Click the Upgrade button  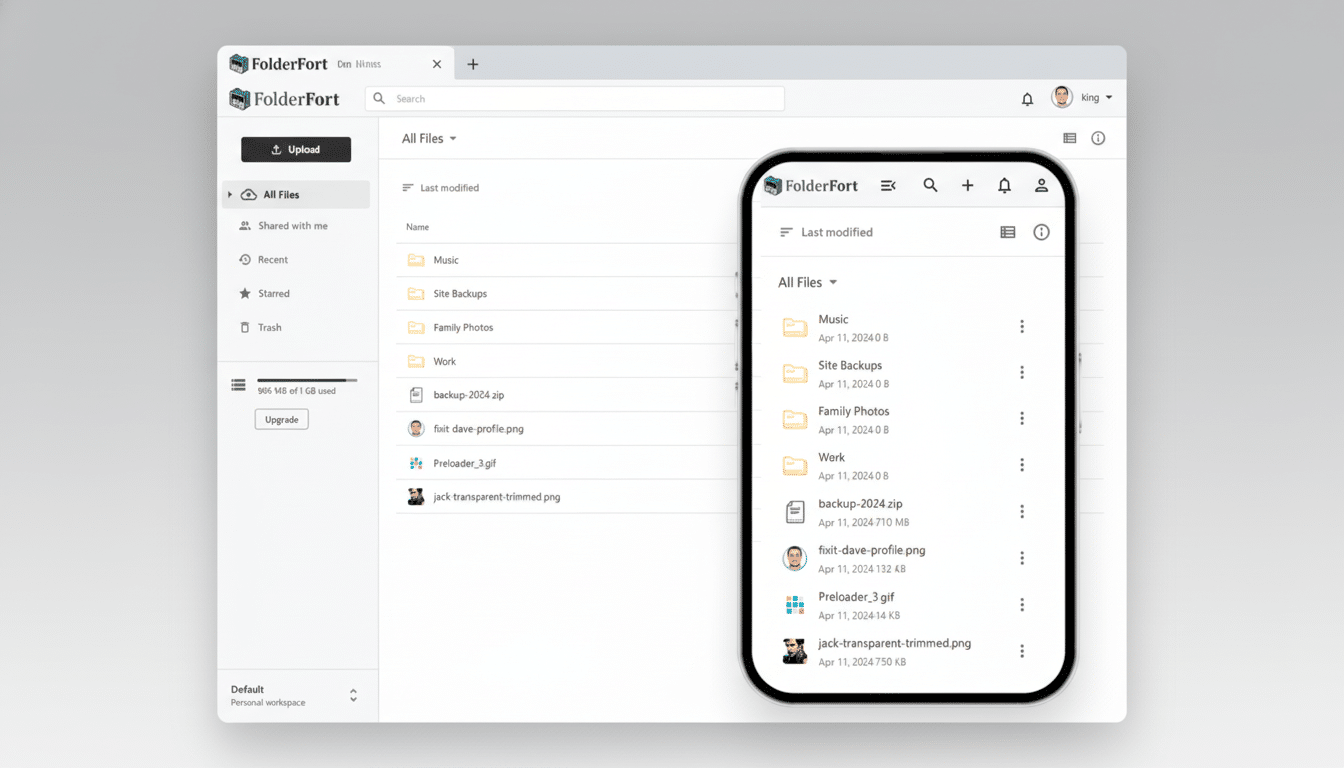(x=281, y=419)
